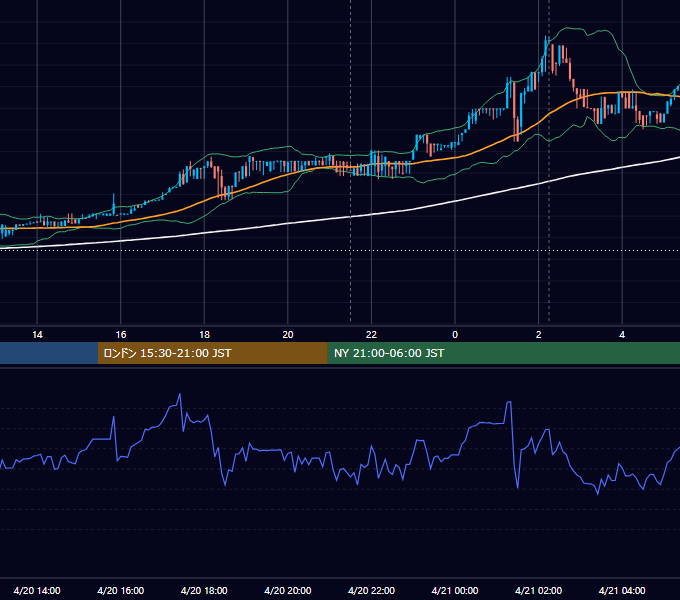Click the price chart hour label 0
Screen dimensions: 680x600
(455, 335)
